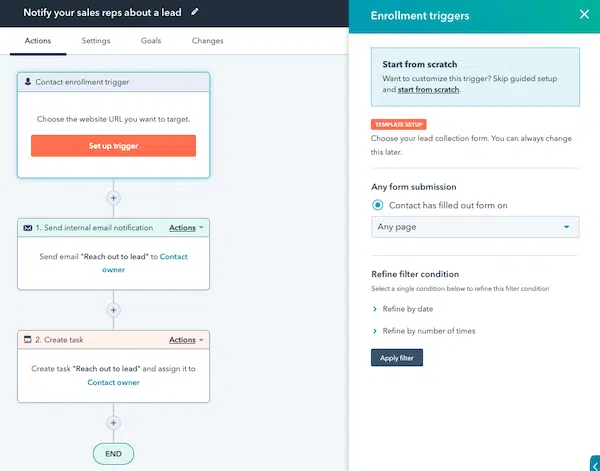Select the "Contact has filled out form on" radio
The height and width of the screenshot is (471, 600).
pos(377,205)
